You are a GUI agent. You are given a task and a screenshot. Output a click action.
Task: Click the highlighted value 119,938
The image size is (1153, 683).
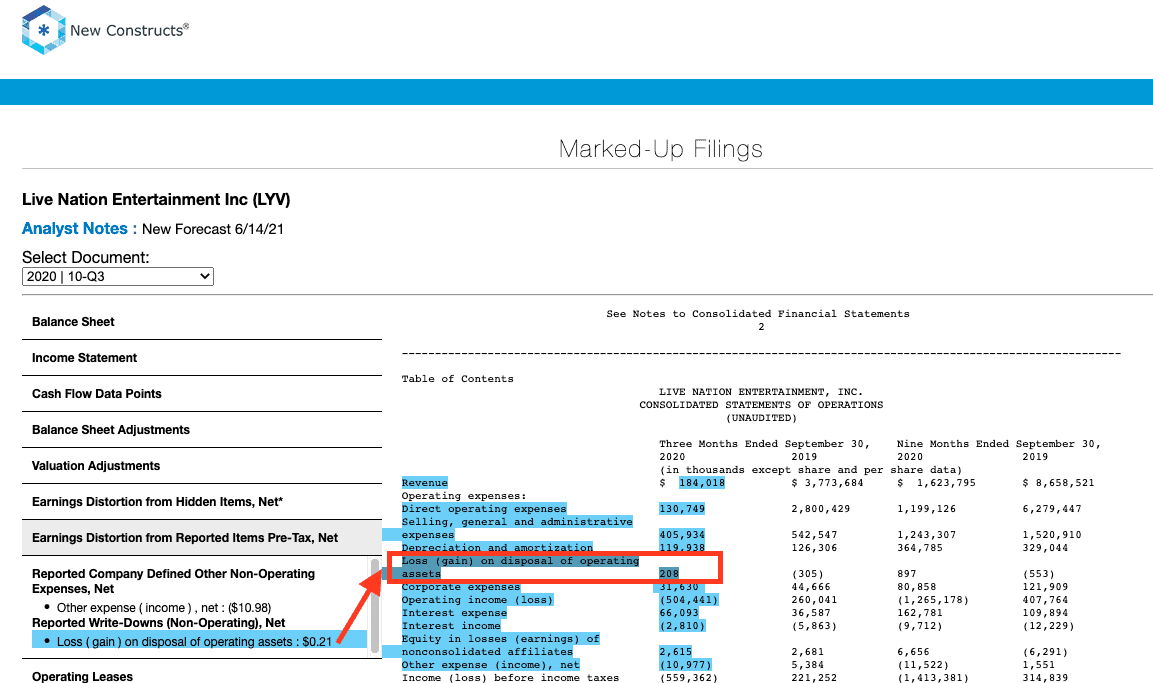pos(682,548)
